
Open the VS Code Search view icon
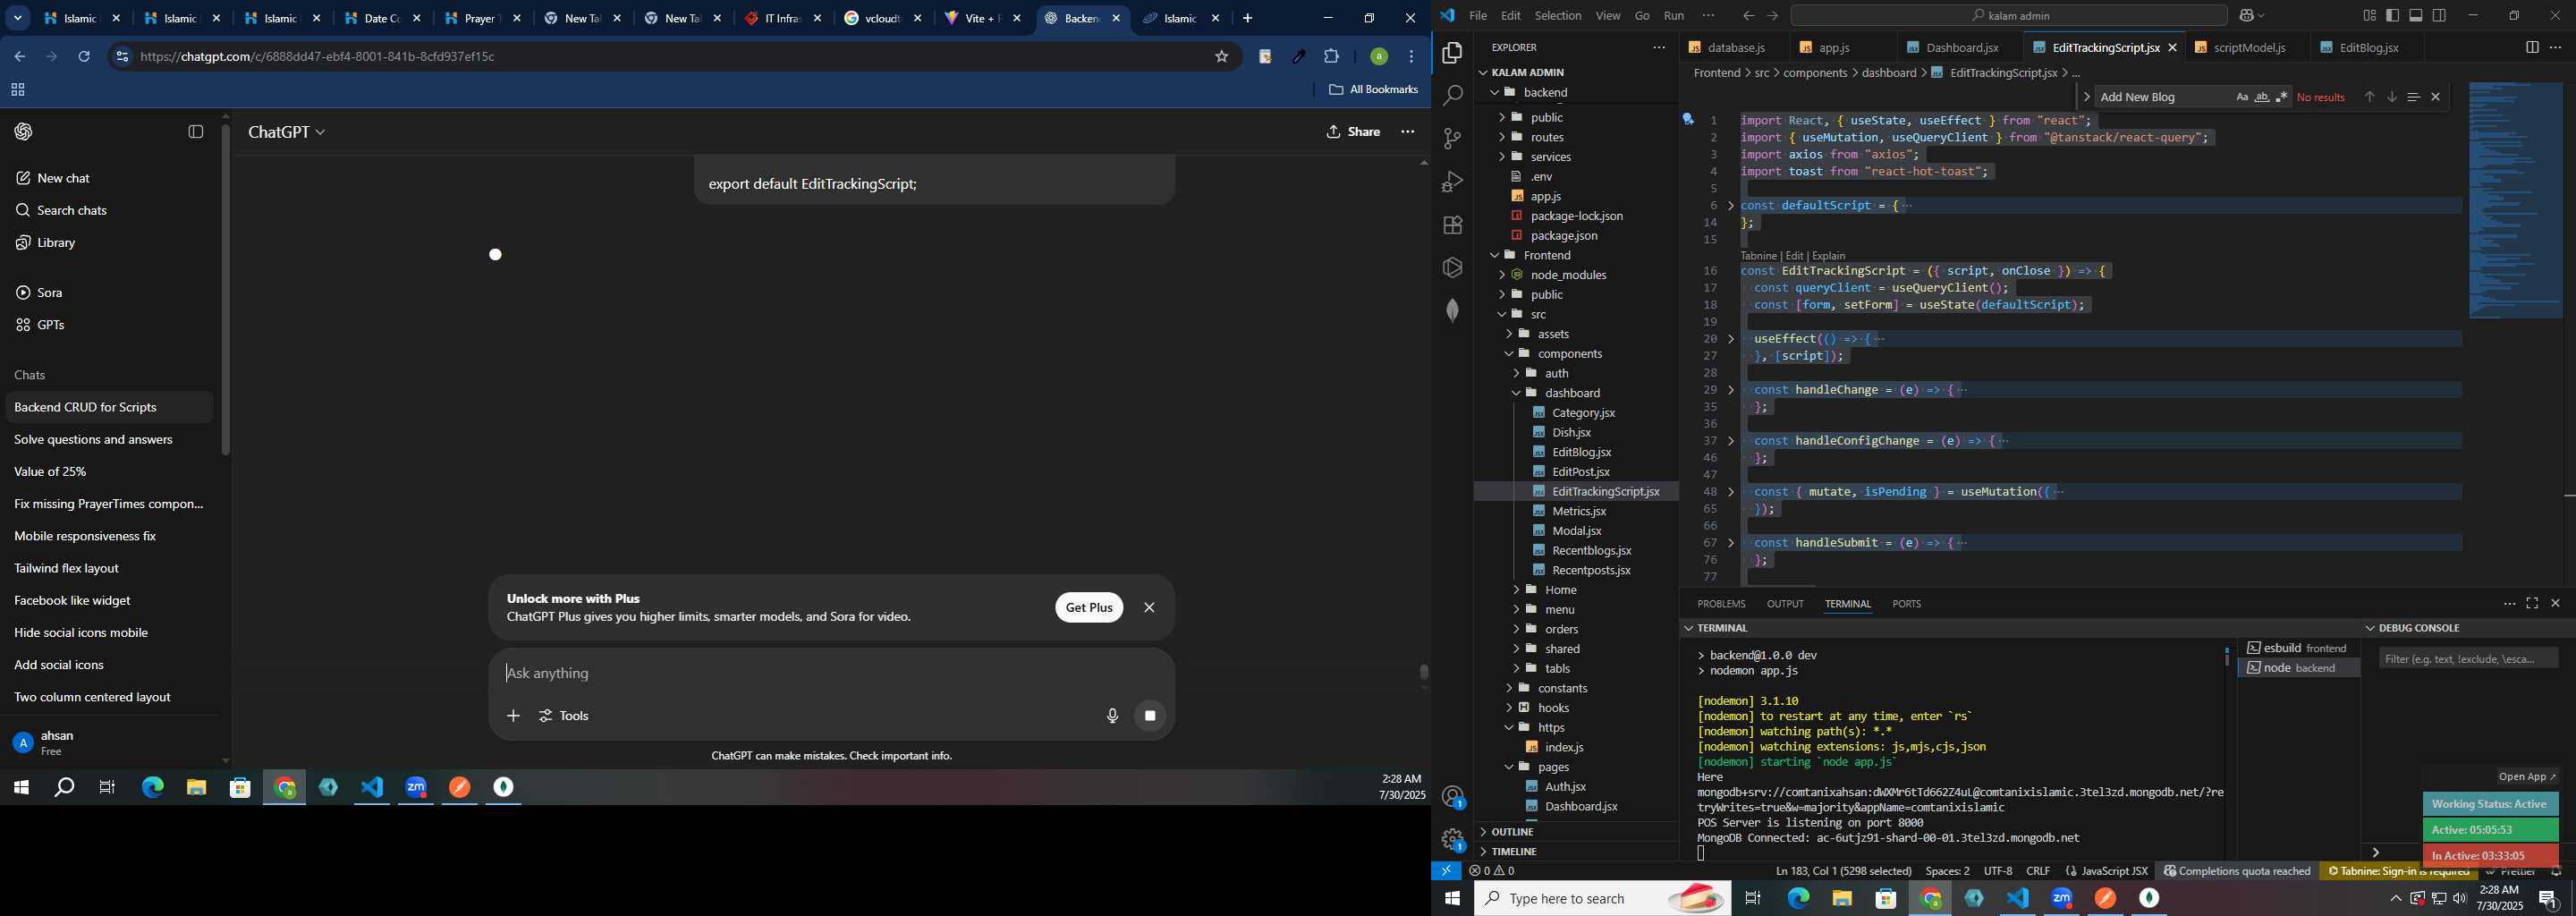click(1452, 96)
